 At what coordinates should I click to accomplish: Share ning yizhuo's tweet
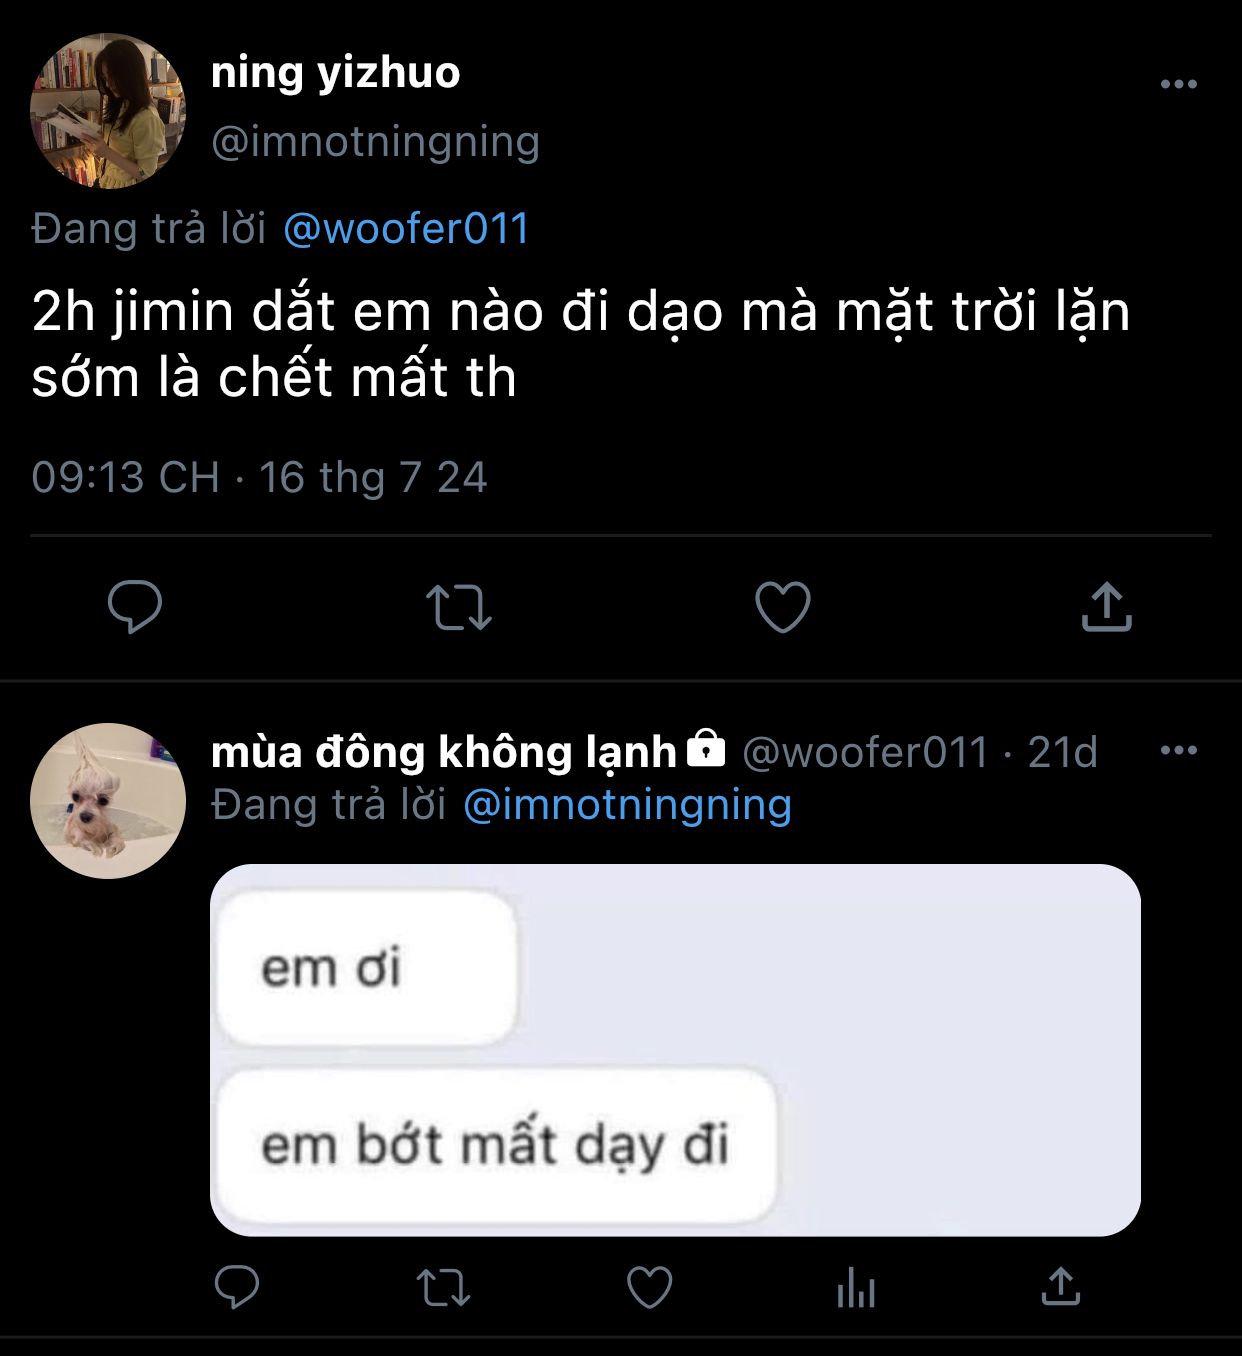[x=1106, y=606]
